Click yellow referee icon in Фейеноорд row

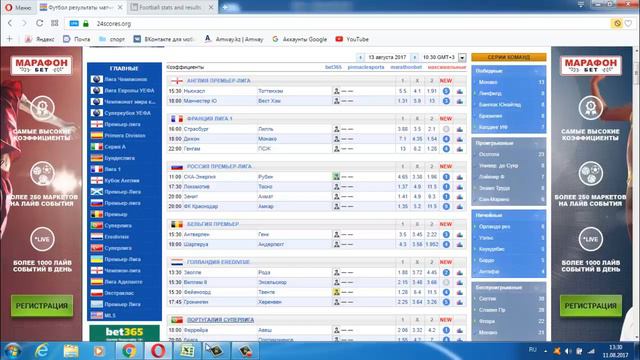336,292
